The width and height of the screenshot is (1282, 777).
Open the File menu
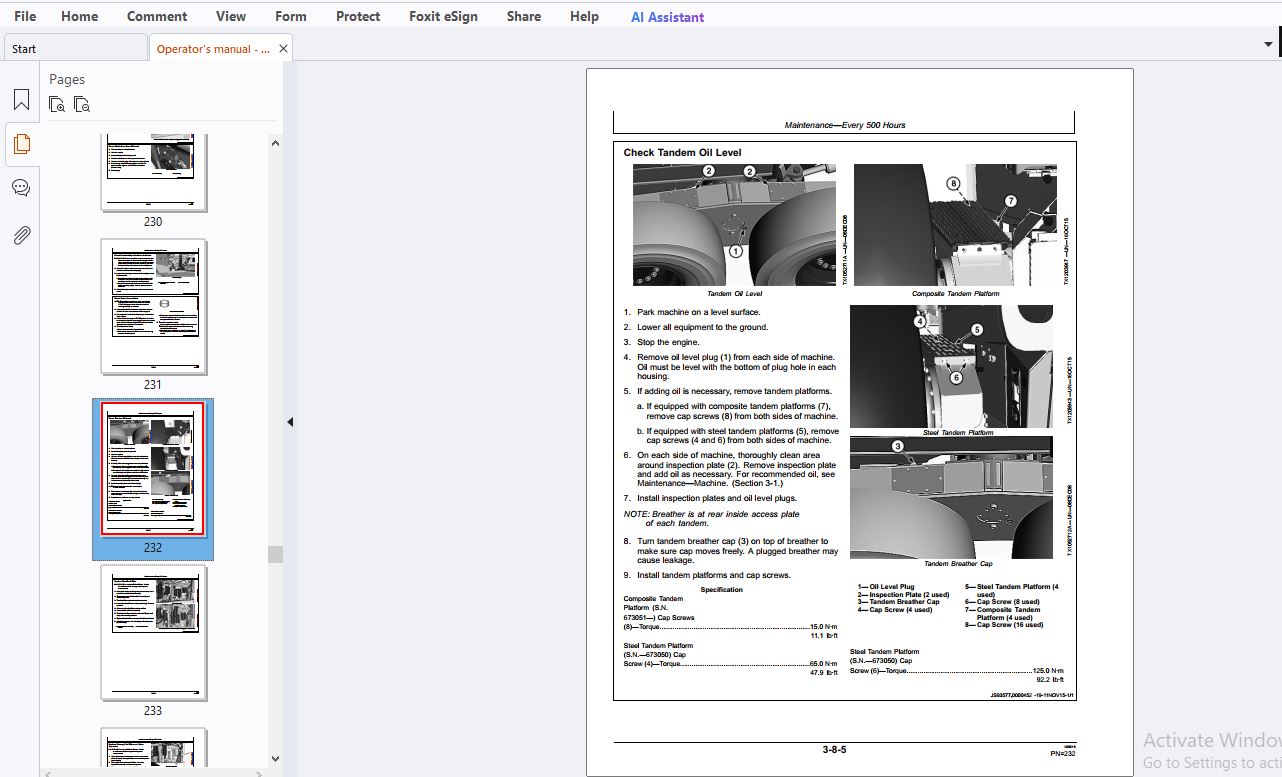(x=25, y=16)
